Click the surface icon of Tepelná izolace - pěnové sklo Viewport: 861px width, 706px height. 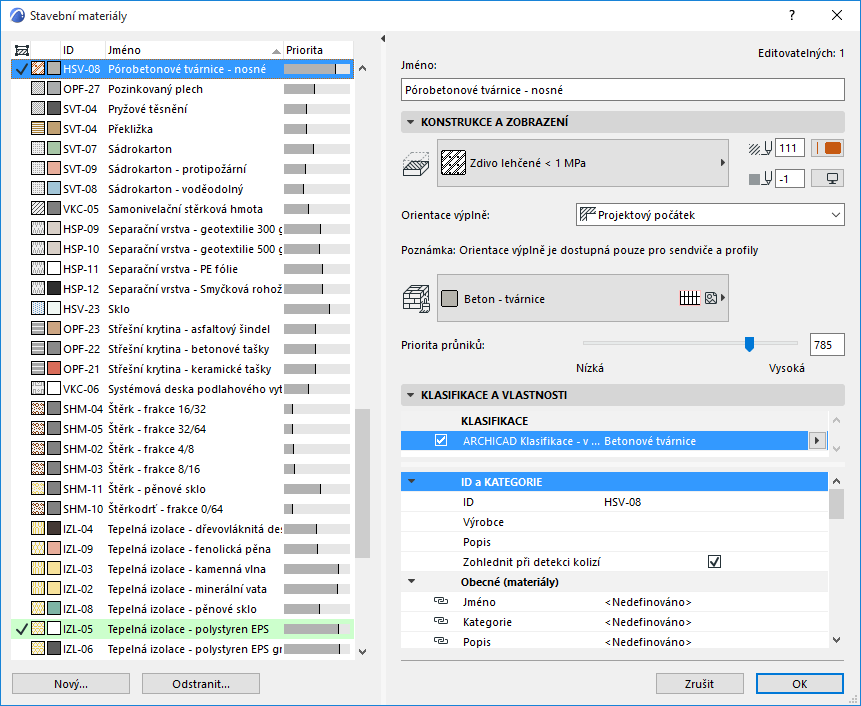[x=54, y=608]
